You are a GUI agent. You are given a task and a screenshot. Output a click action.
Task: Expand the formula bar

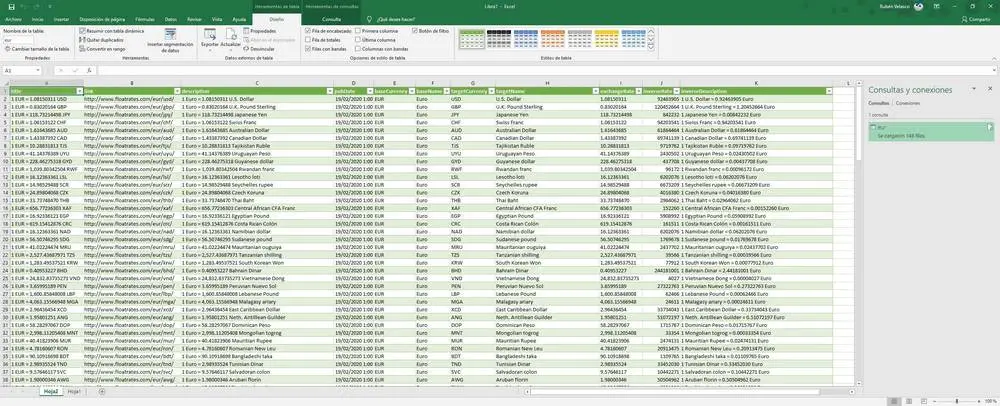coord(995,71)
